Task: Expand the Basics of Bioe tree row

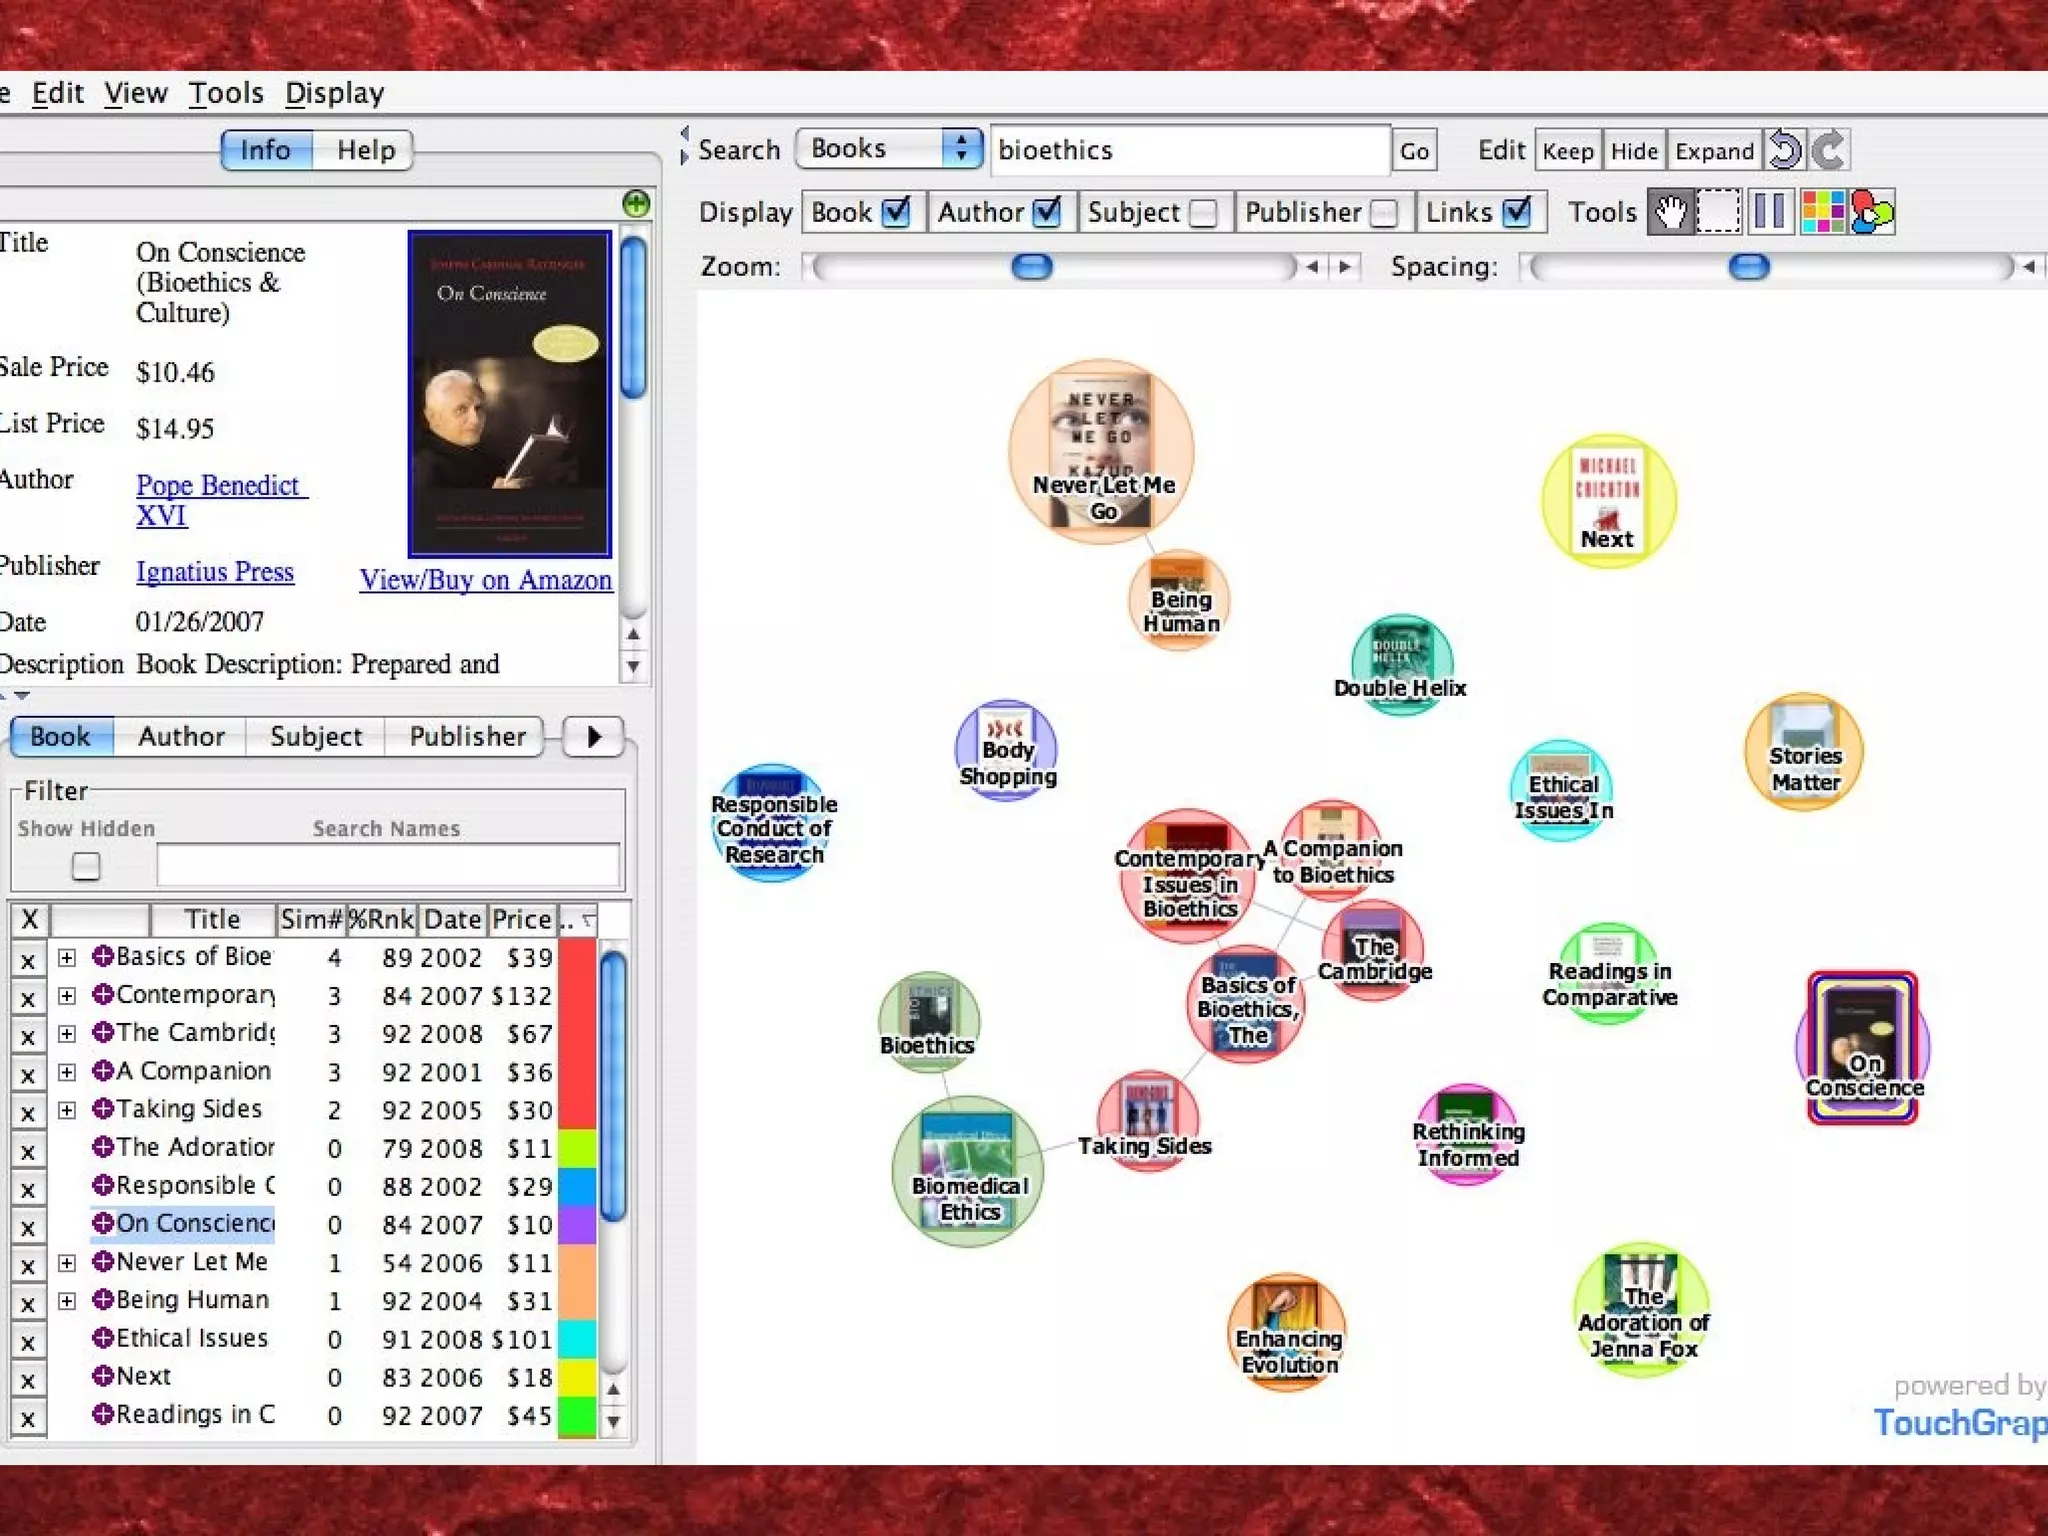Action: (x=67, y=957)
